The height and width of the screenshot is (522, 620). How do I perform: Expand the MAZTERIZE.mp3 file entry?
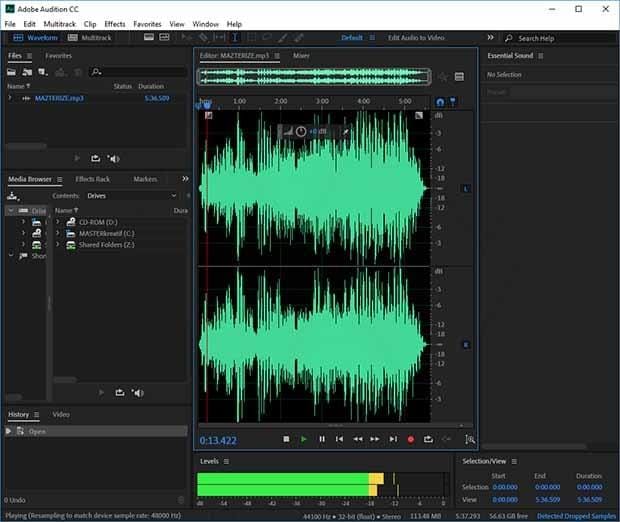(x=10, y=98)
